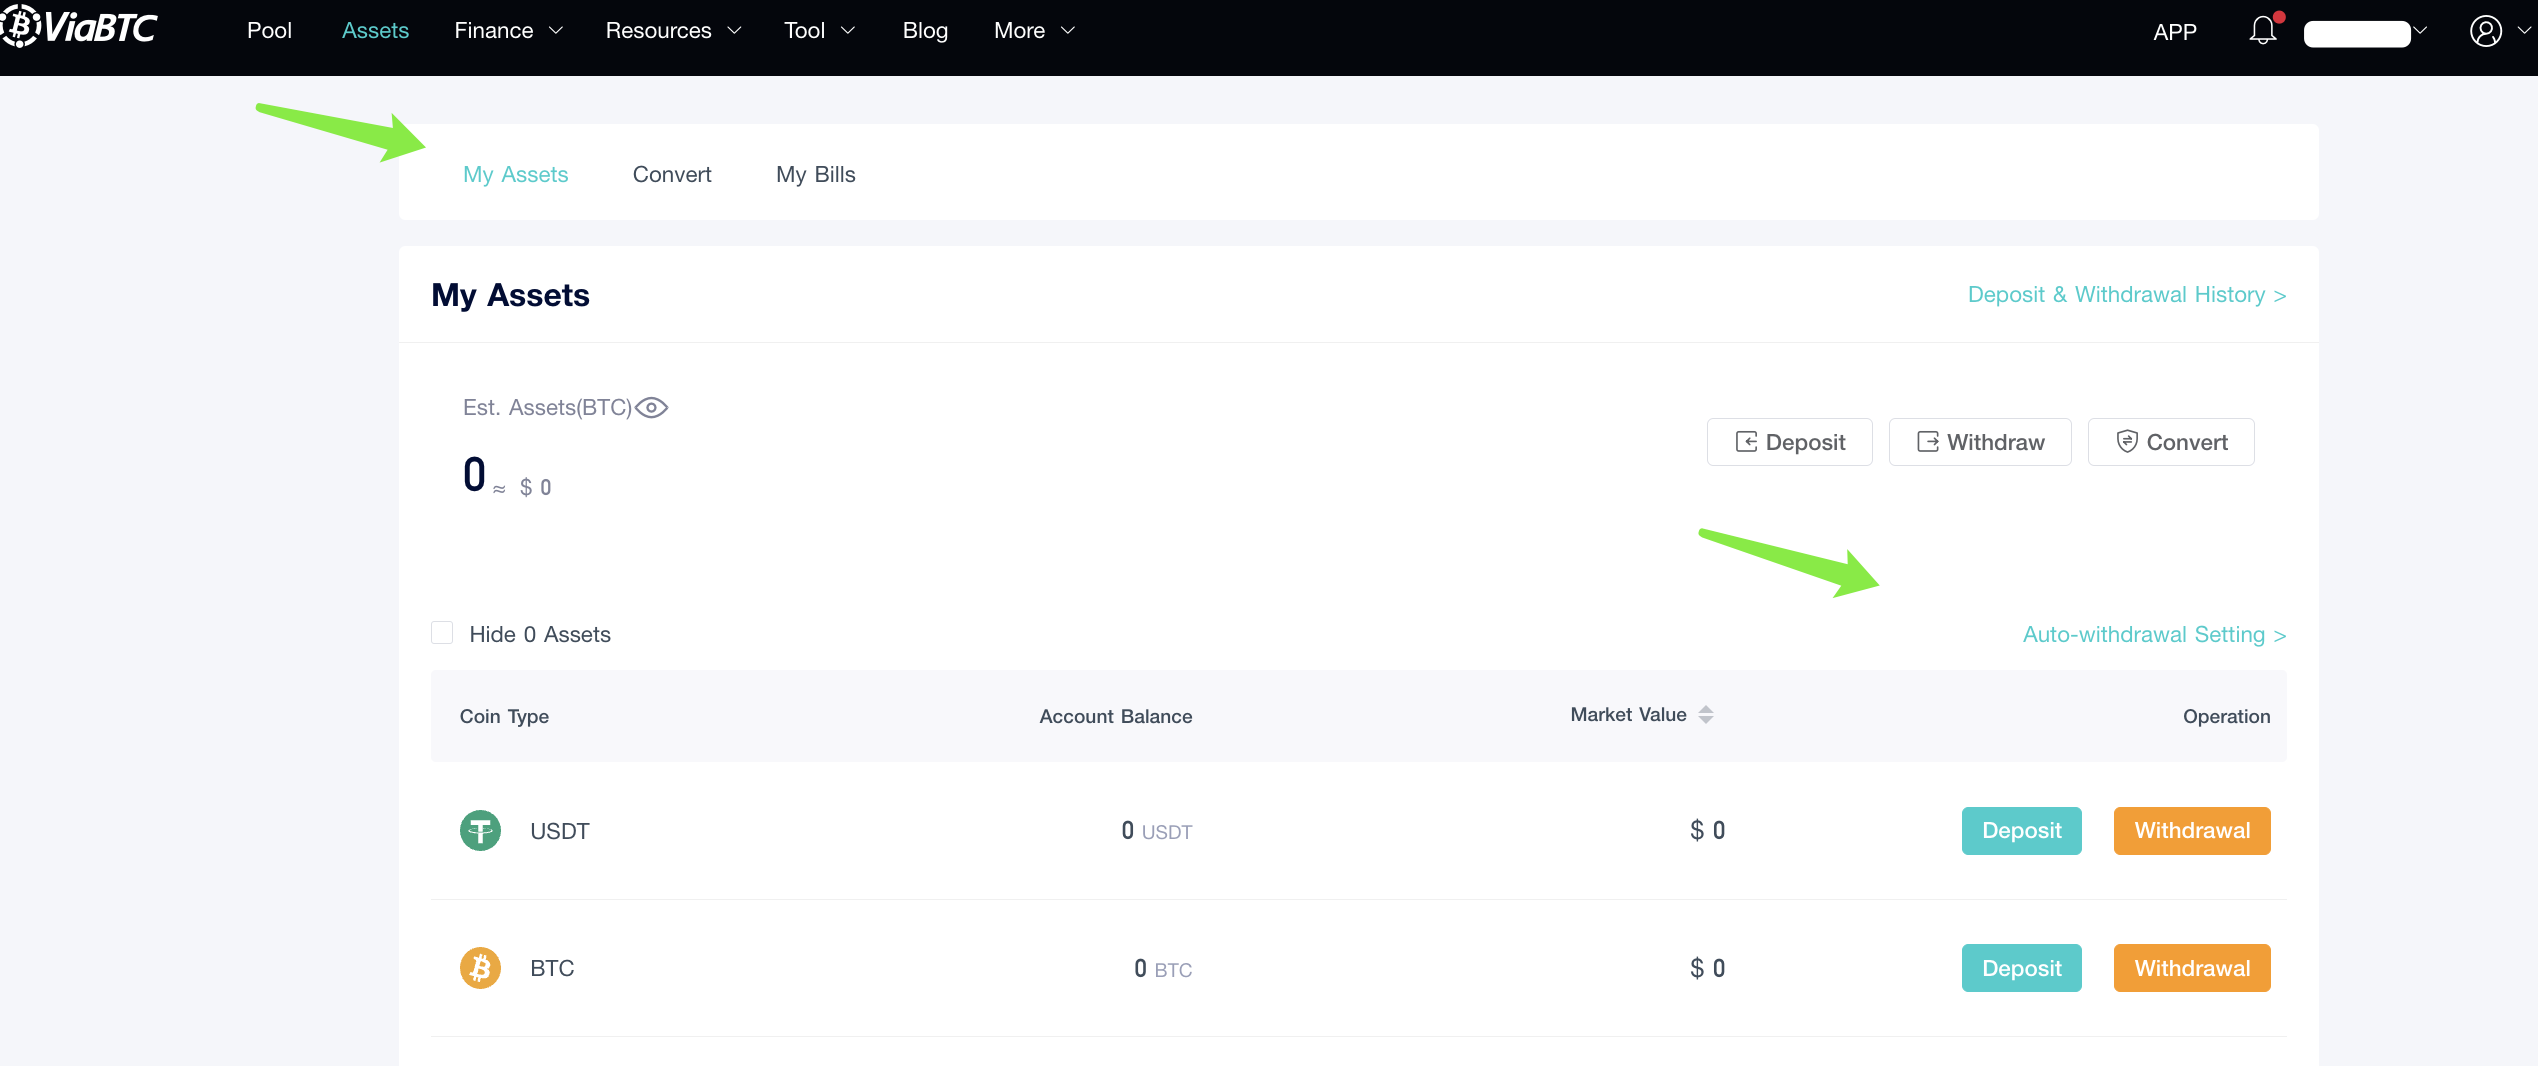Deposit BTC from its row

(2022, 968)
